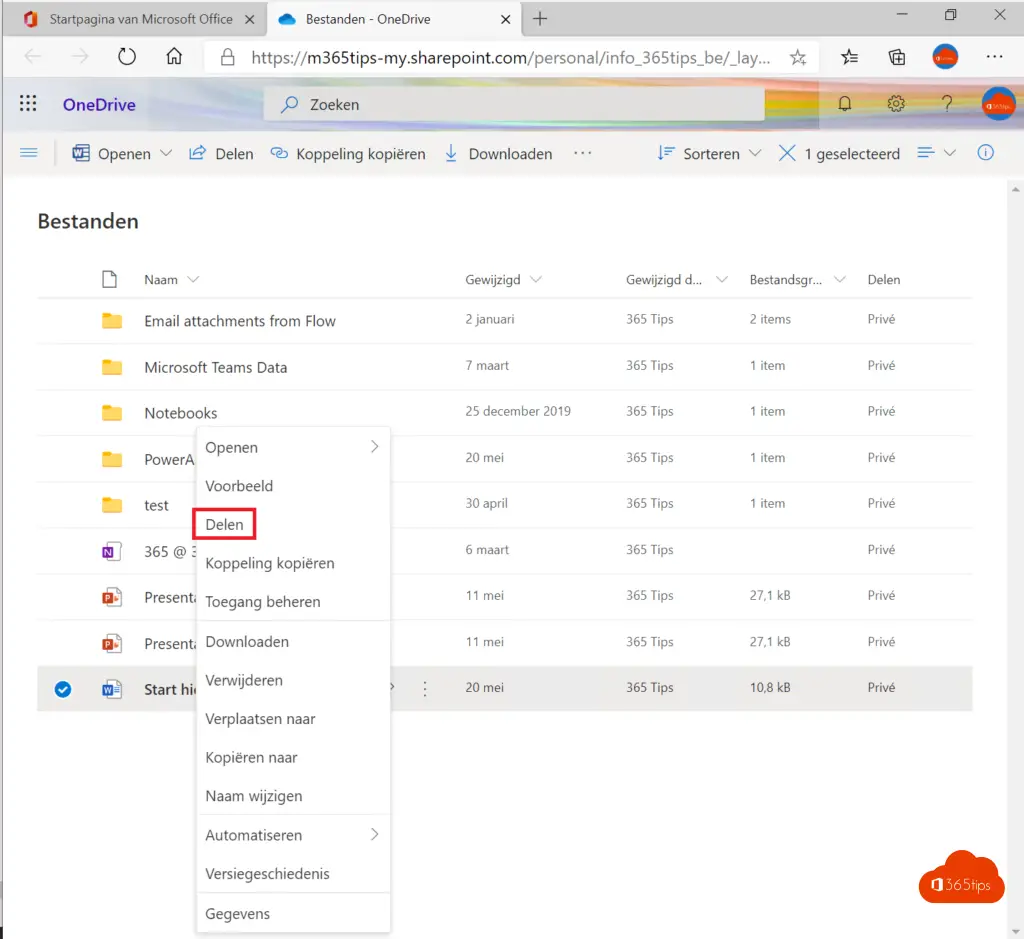Open the settings gear in OneDrive header
This screenshot has width=1024, height=939.
[896, 104]
